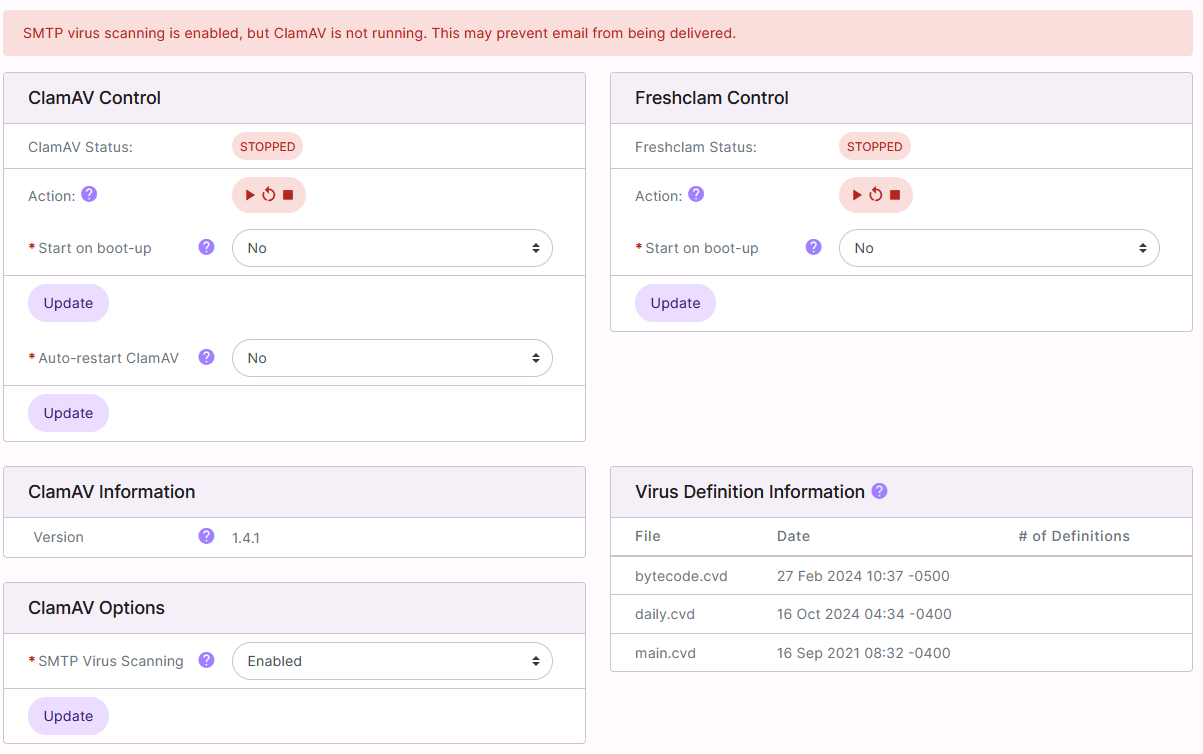Start the ClamAV service with play icon
Viewport: 1203px width, 754px height.
250,195
